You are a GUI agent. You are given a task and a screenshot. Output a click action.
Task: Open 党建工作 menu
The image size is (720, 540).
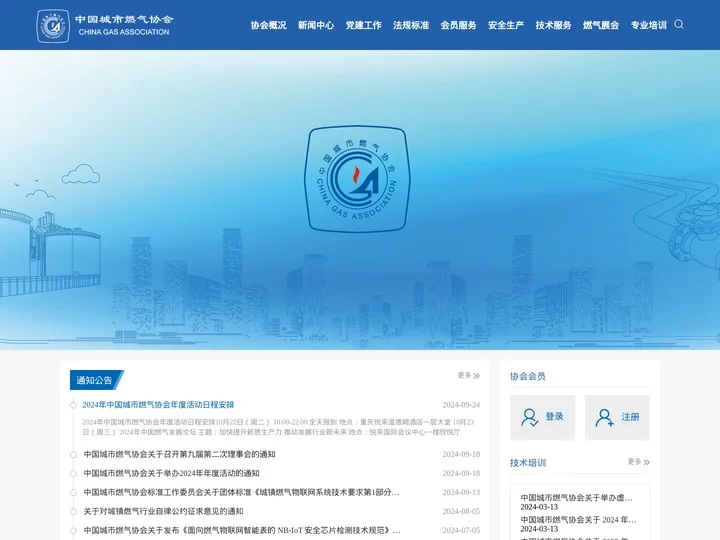(x=364, y=25)
